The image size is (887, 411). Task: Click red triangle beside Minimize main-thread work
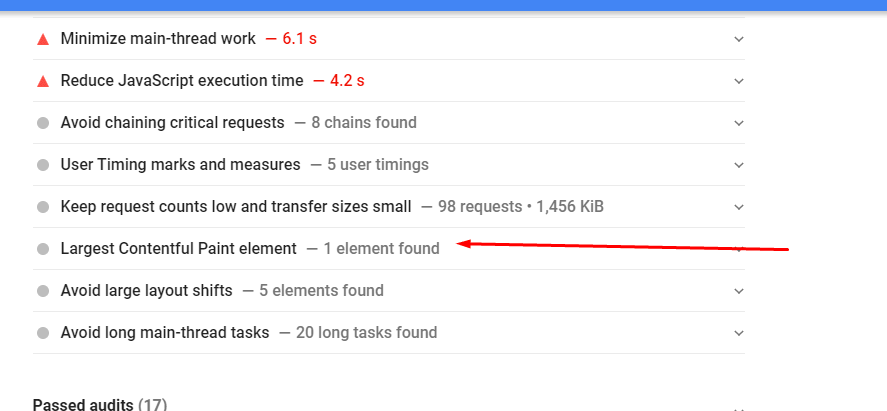(43, 39)
